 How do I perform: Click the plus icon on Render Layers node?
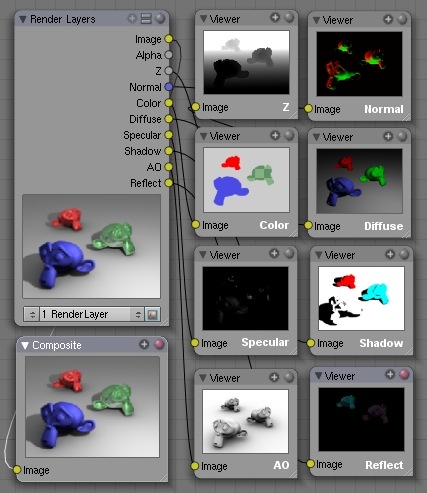(132, 18)
